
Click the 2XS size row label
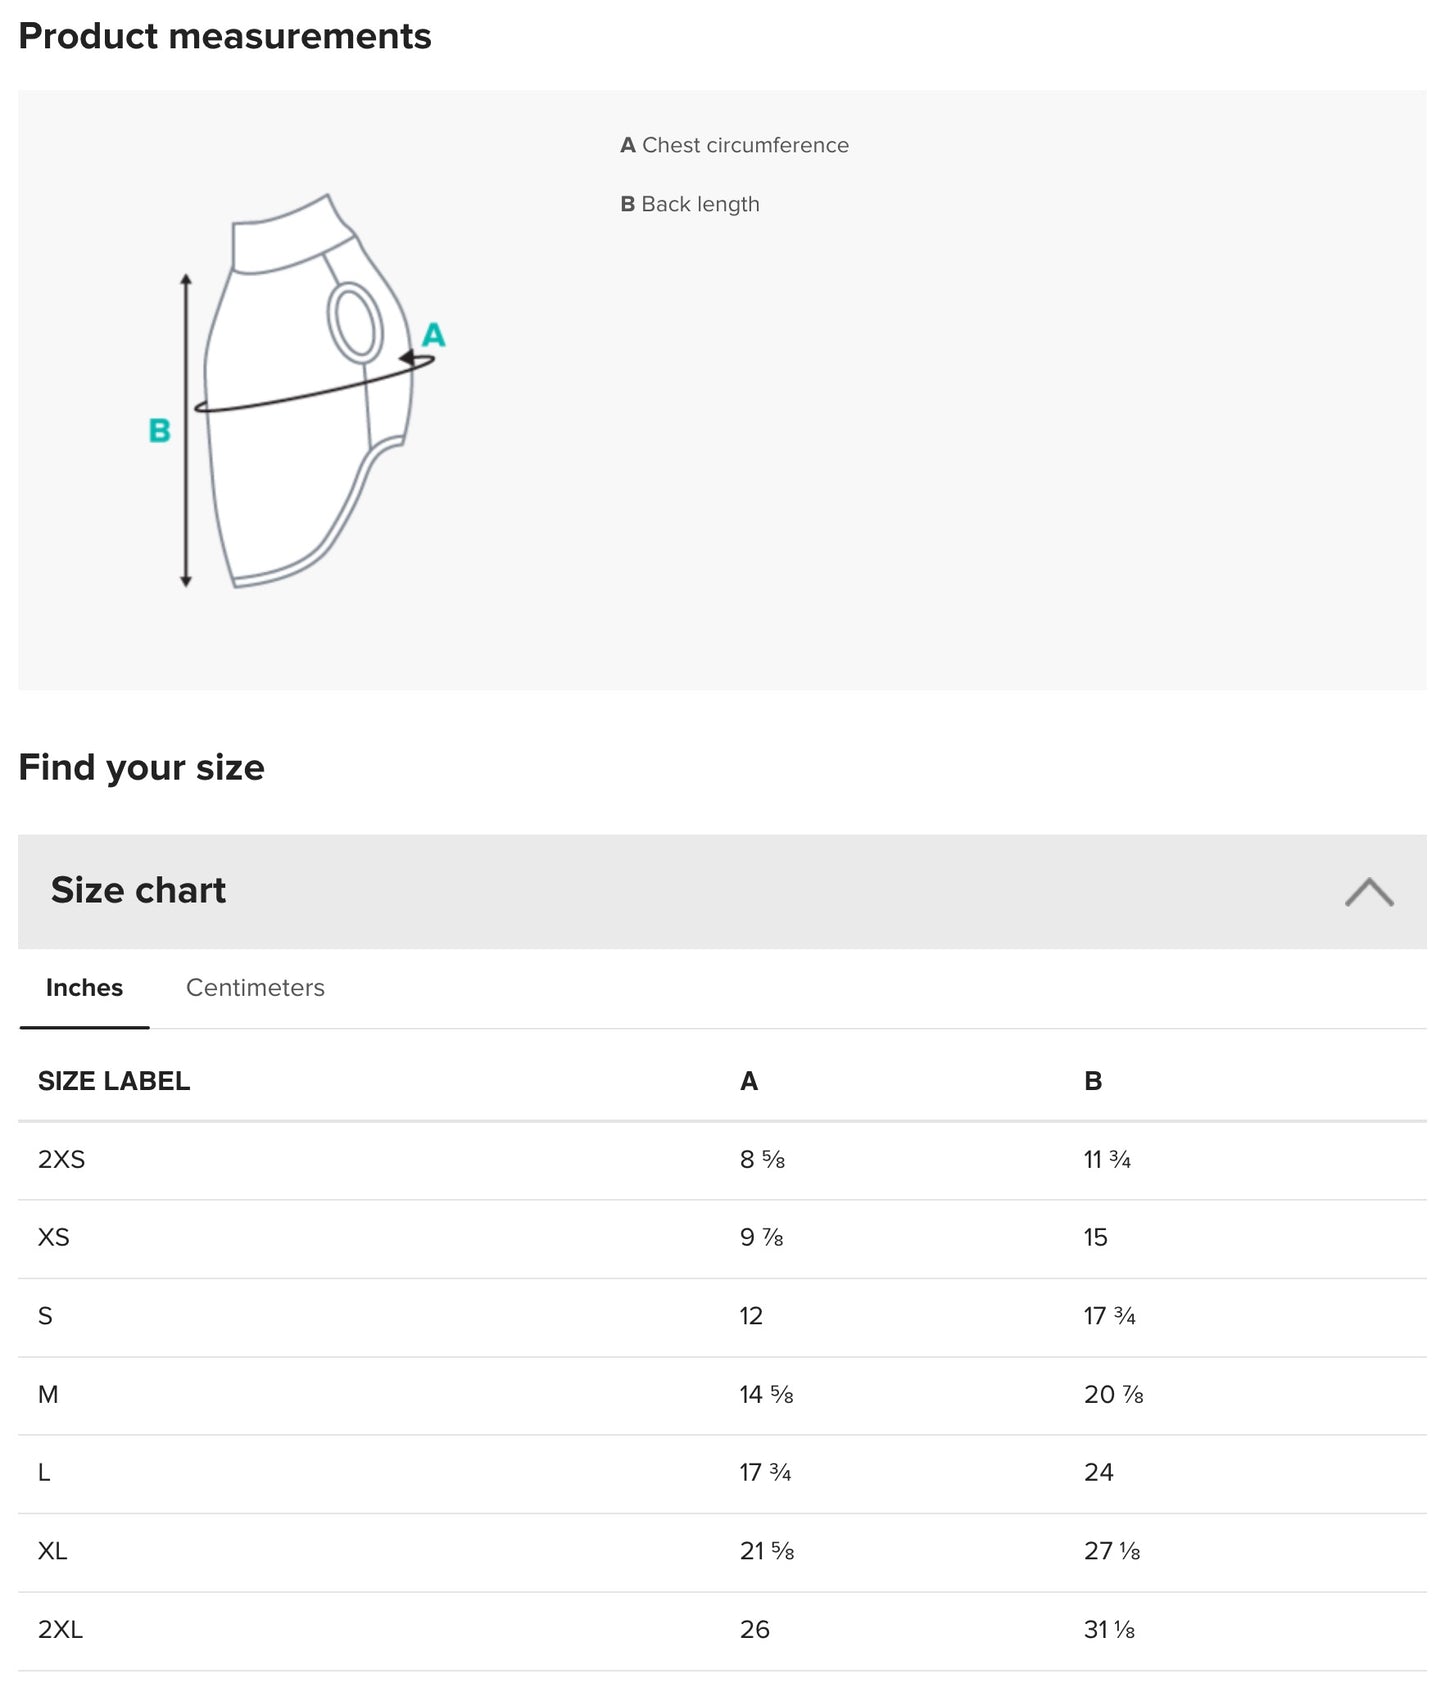tap(62, 1160)
